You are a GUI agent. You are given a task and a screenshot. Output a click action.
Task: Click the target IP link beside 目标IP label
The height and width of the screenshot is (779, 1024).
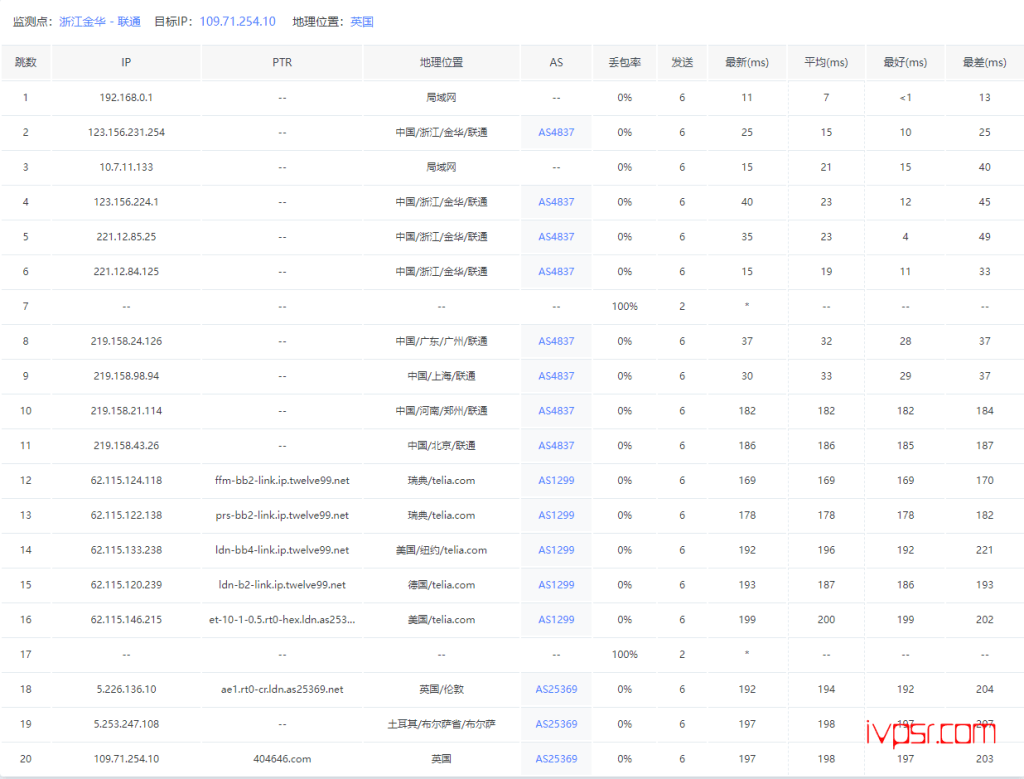(x=238, y=22)
